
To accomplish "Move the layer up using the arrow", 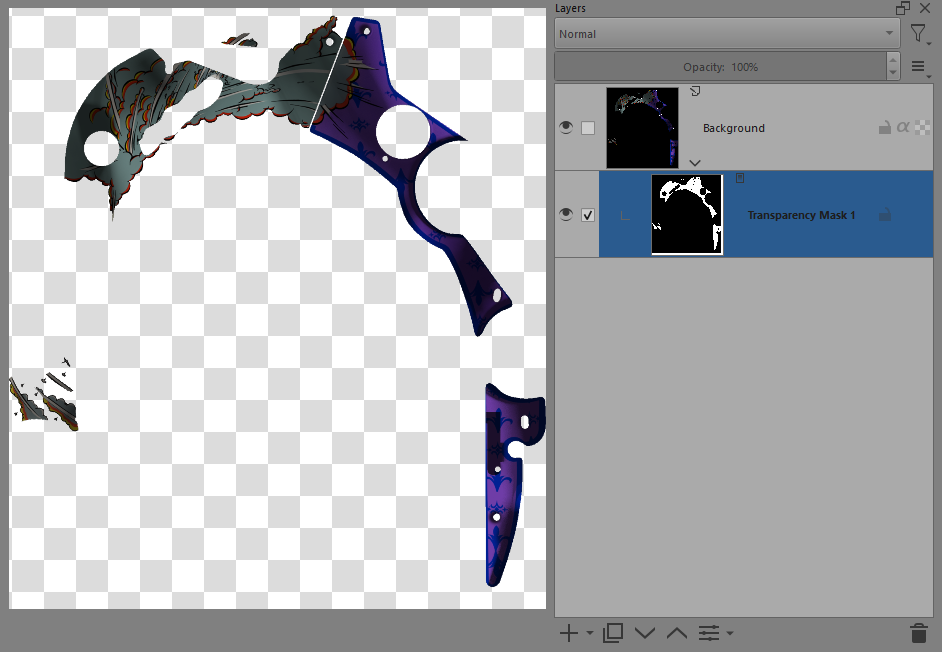I will (x=677, y=633).
